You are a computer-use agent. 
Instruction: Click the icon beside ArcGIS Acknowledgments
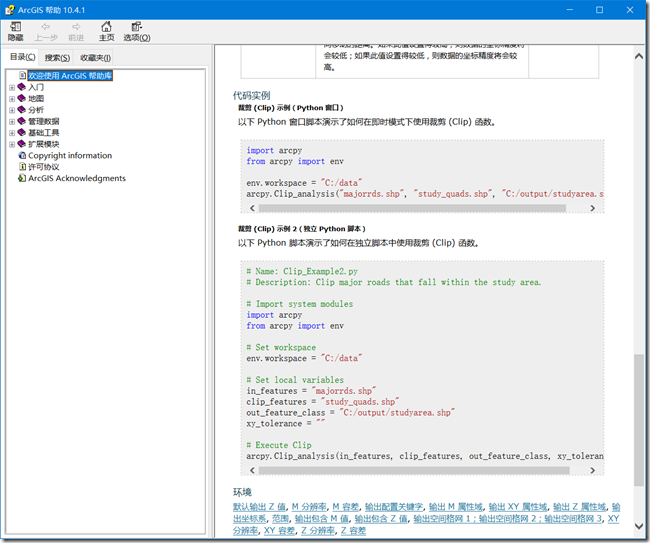(22, 178)
